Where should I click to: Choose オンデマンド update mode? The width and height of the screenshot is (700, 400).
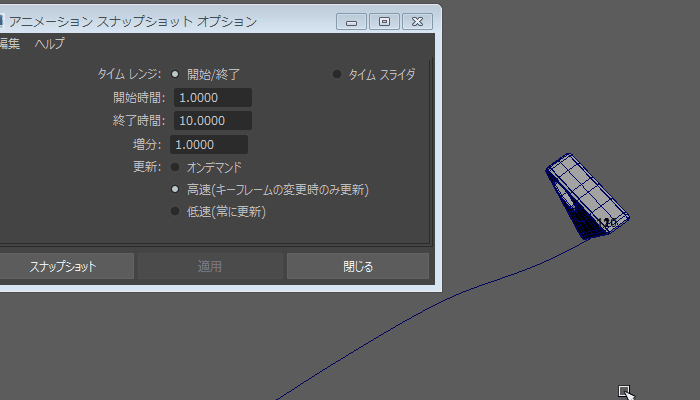[175, 167]
